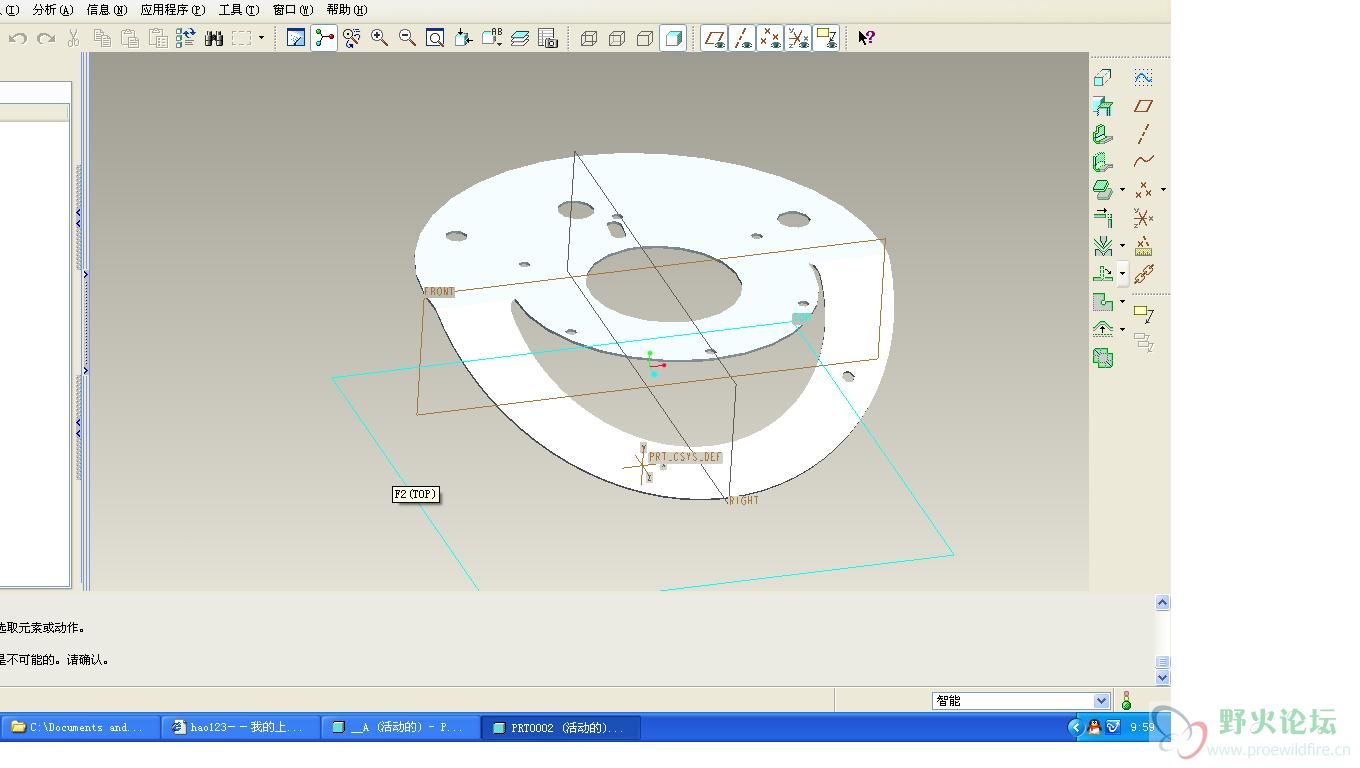Click the Orient mode icon
1360x768 pixels.
[352, 38]
